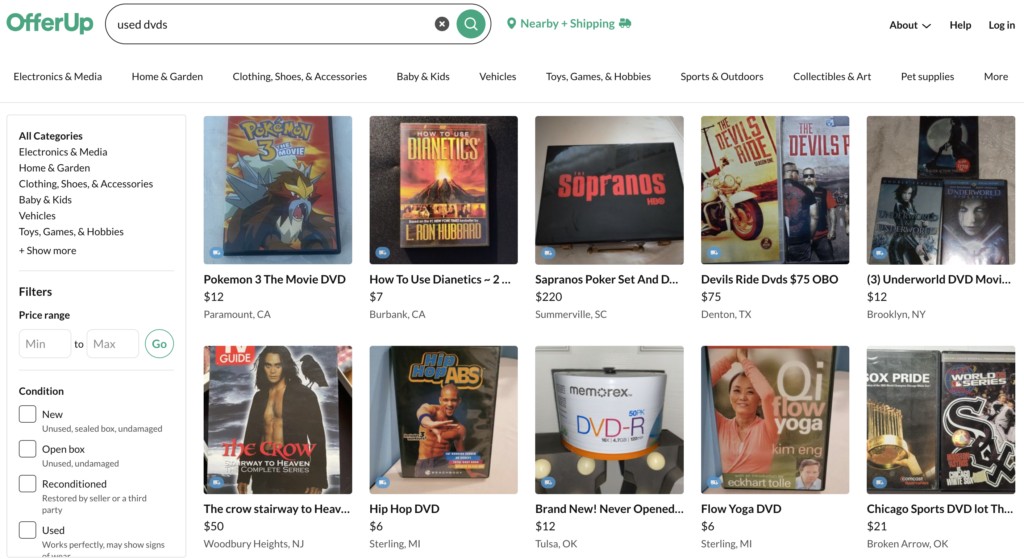The image size is (1024, 559).
Task: Click shipping badge on Hip Hop Abs image
Action: pyautogui.click(x=382, y=482)
